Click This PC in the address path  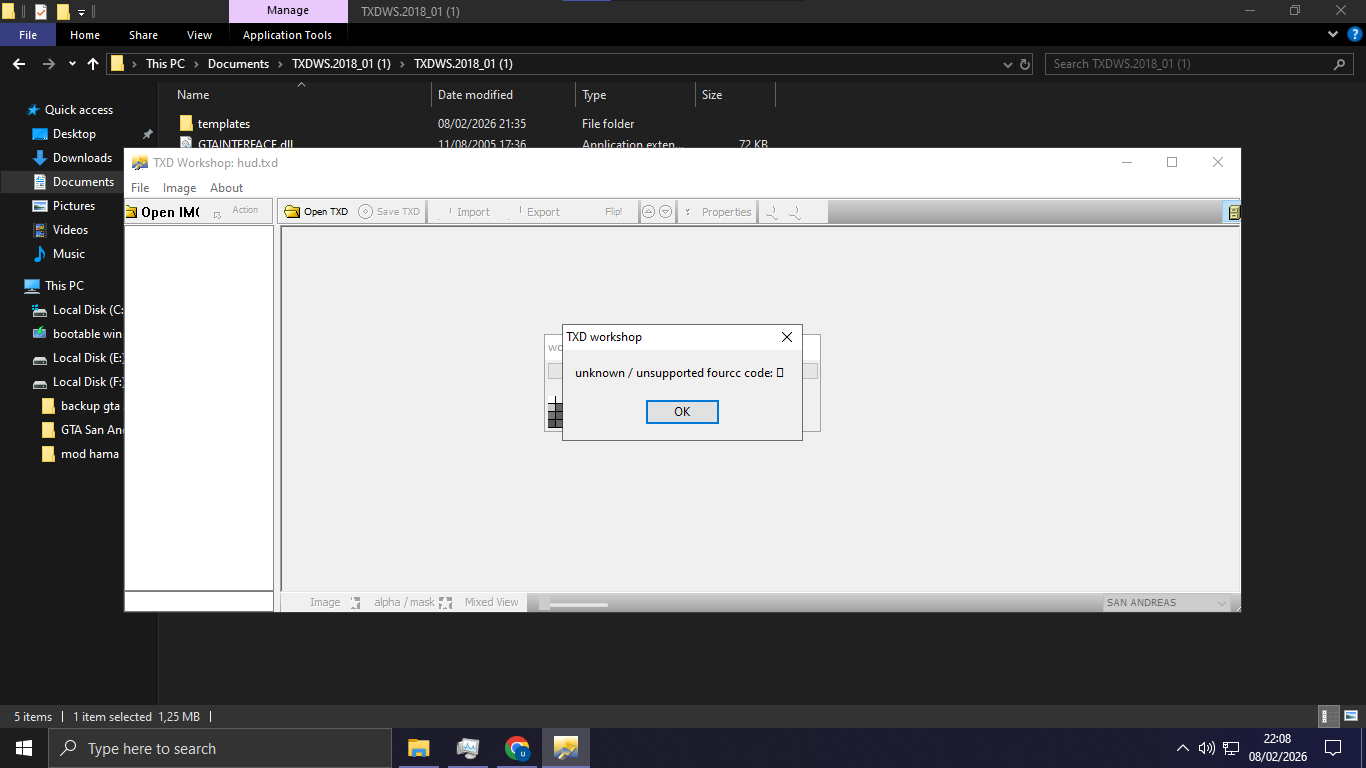165,64
